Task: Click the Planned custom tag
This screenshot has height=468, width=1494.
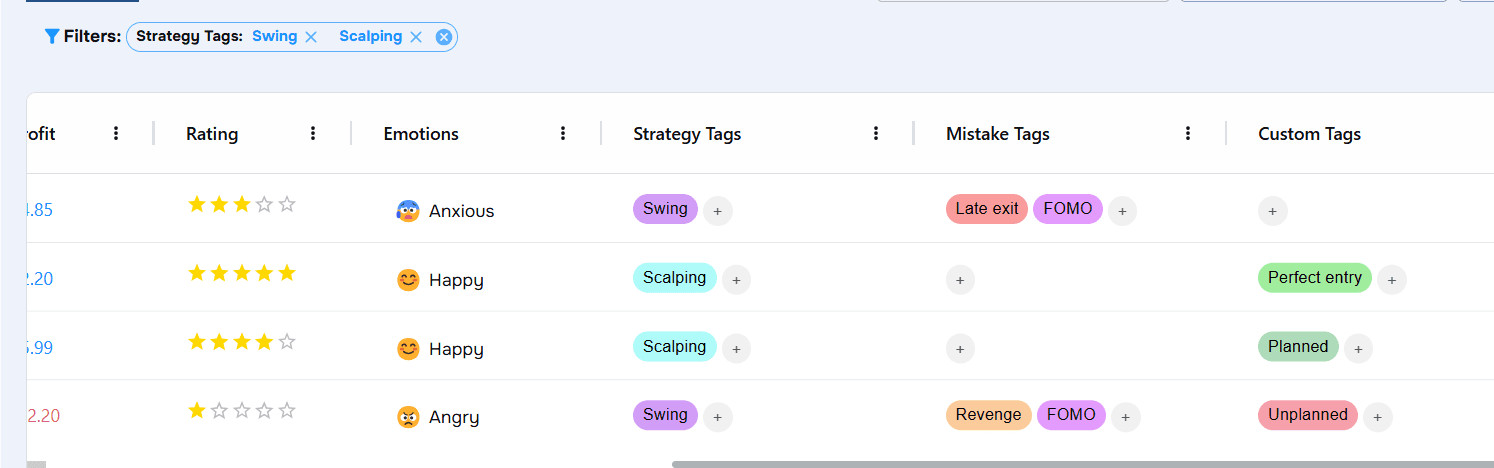Action: [1298, 347]
